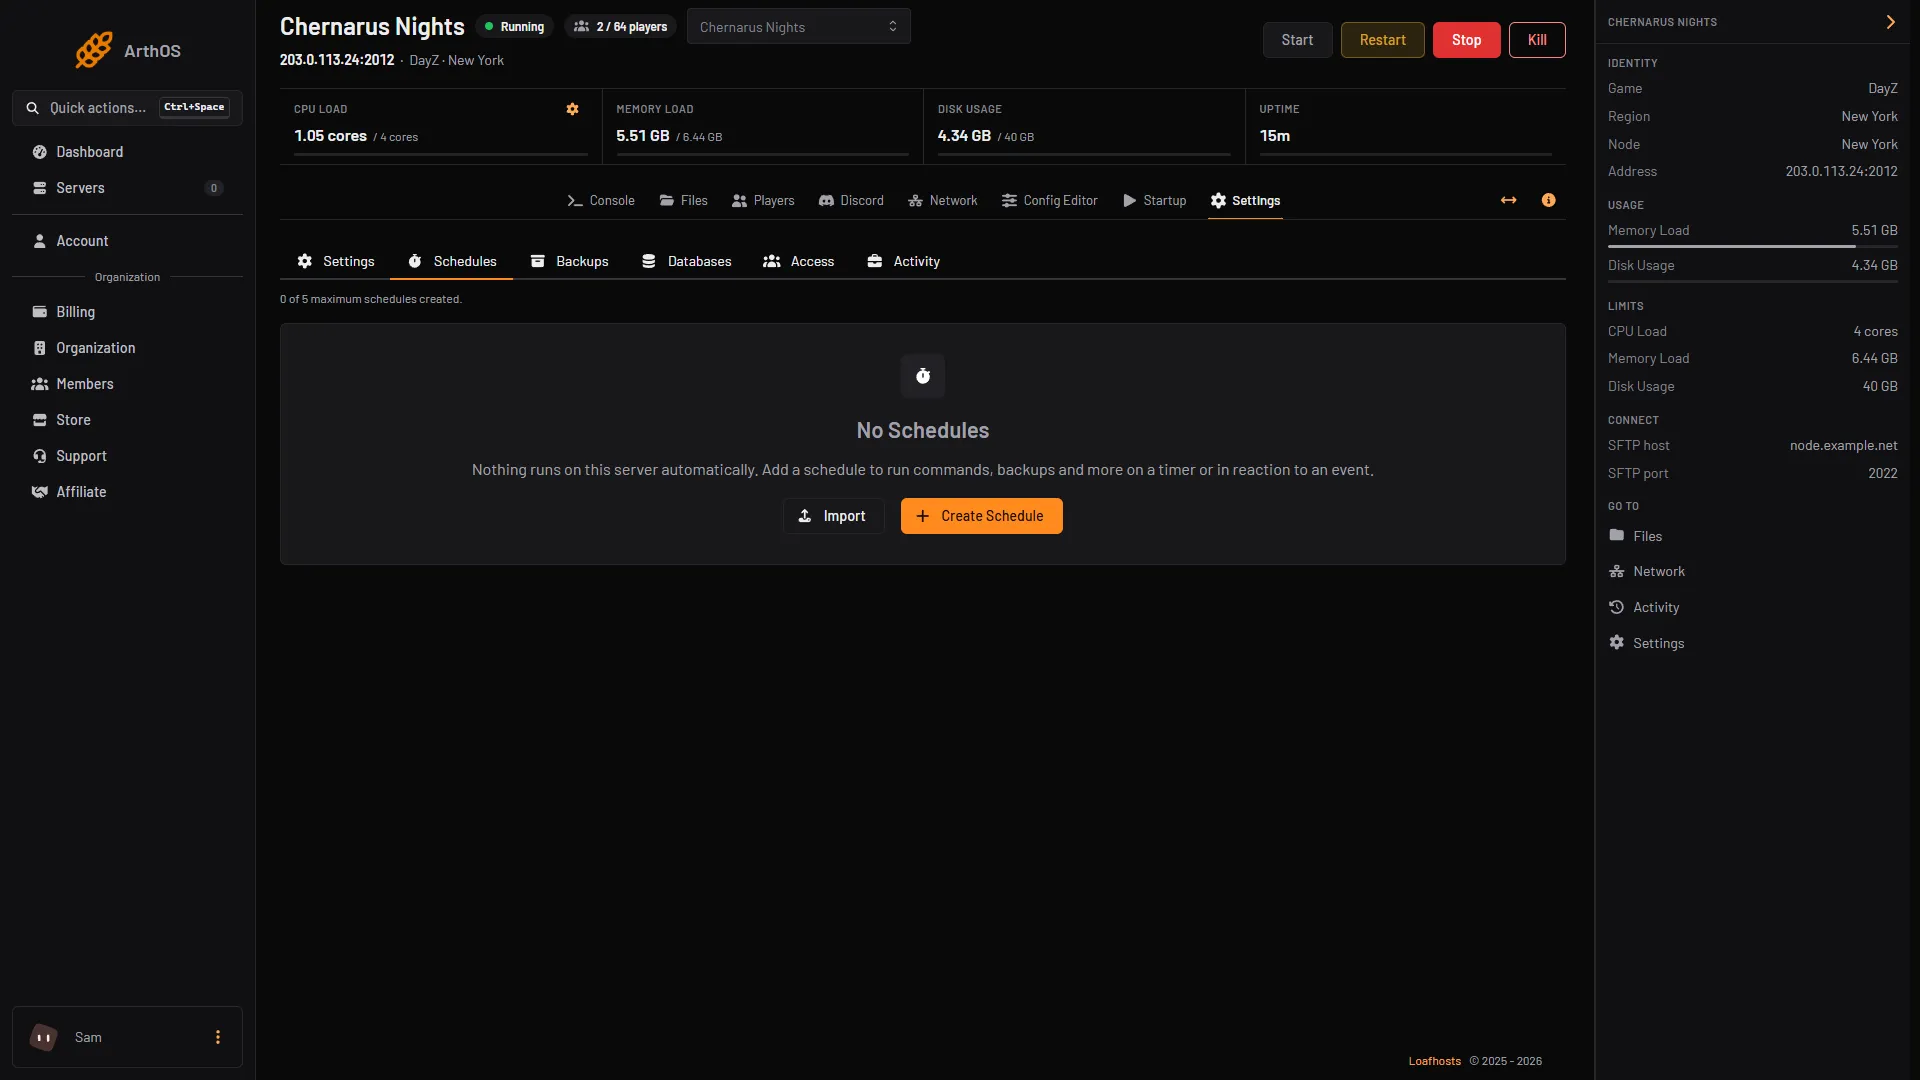Select the Activity sub-tab
The height and width of the screenshot is (1080, 1920).
click(903, 261)
